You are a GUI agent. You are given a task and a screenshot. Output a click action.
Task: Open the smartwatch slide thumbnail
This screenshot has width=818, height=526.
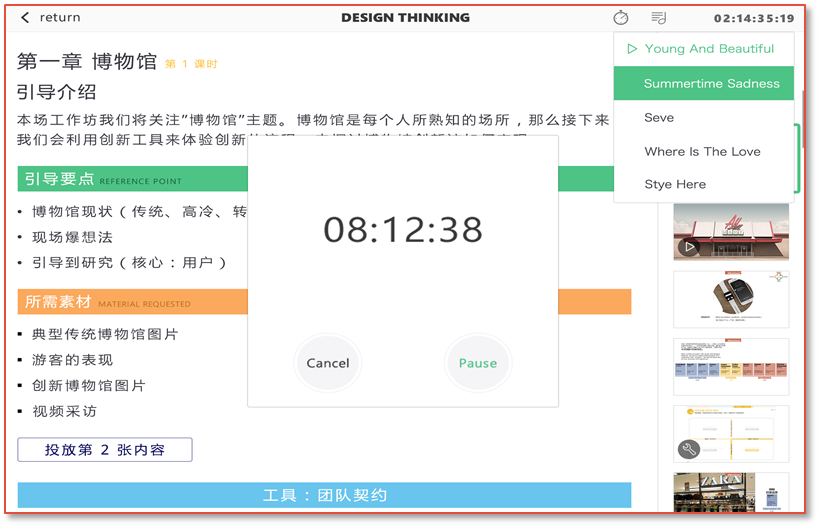[x=730, y=299]
